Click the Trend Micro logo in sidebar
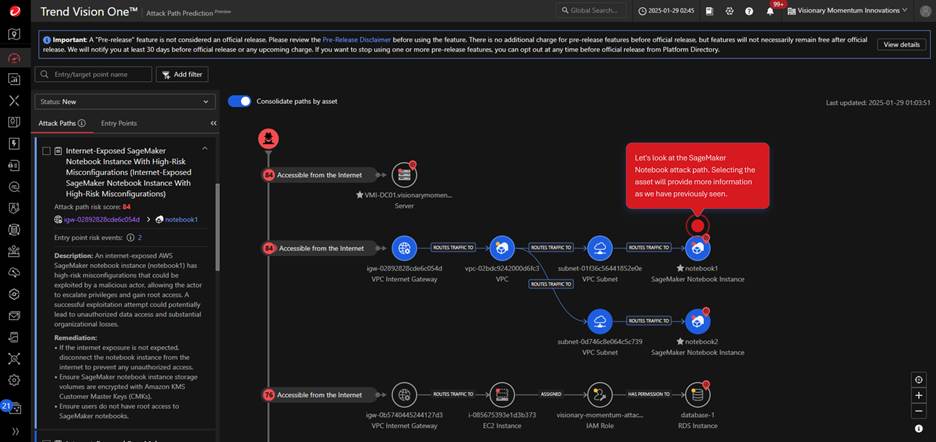 point(14,11)
